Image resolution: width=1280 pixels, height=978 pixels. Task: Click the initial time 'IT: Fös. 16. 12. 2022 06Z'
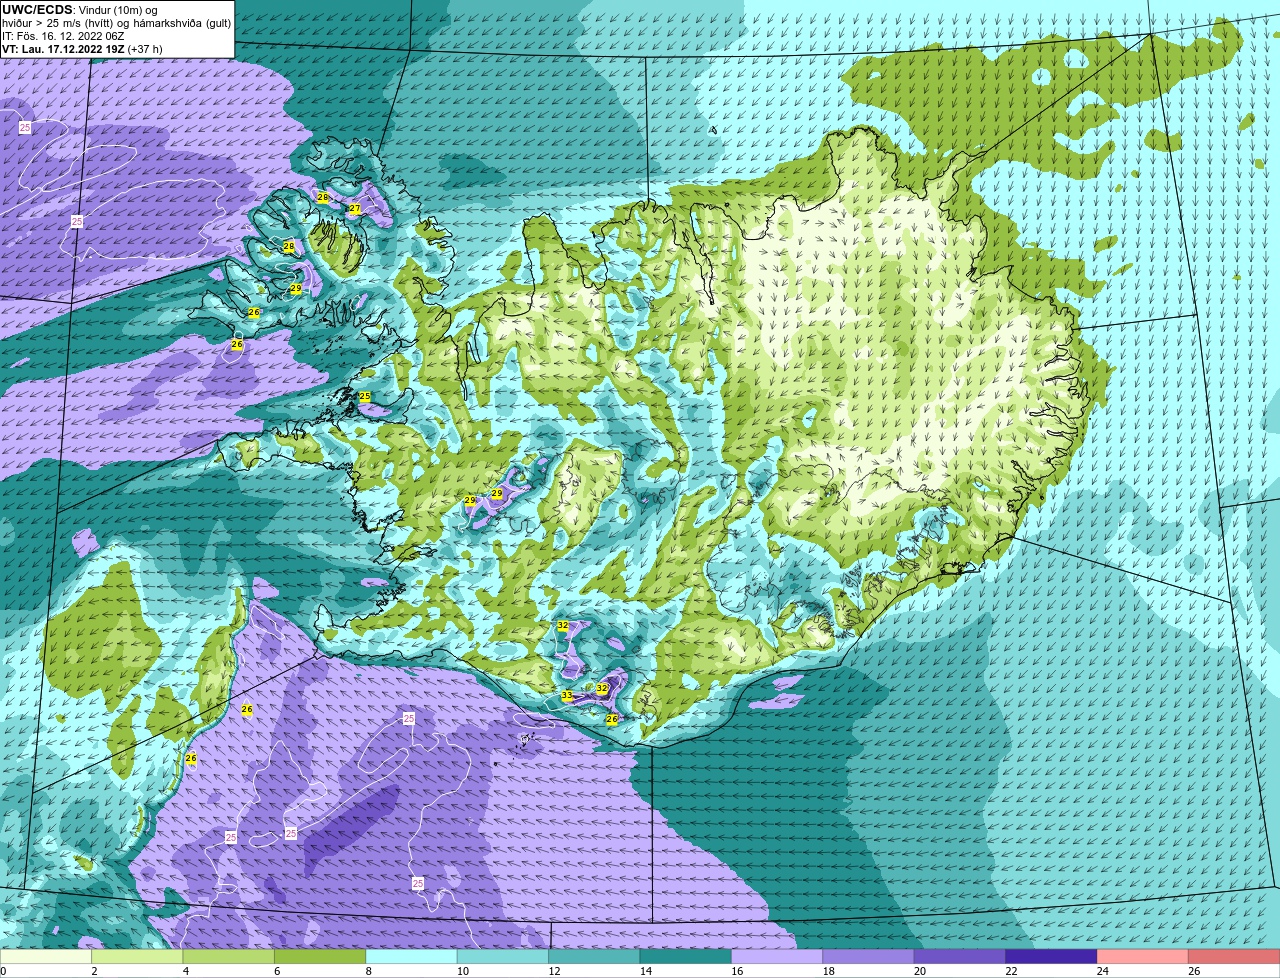click(x=63, y=36)
